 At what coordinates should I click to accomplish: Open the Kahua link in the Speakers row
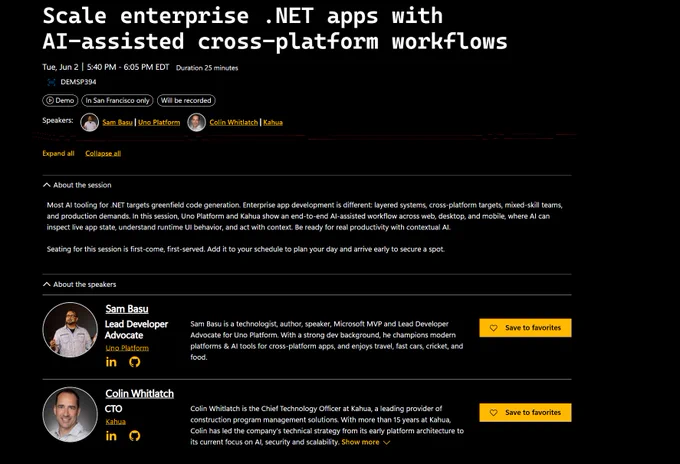[273, 123]
